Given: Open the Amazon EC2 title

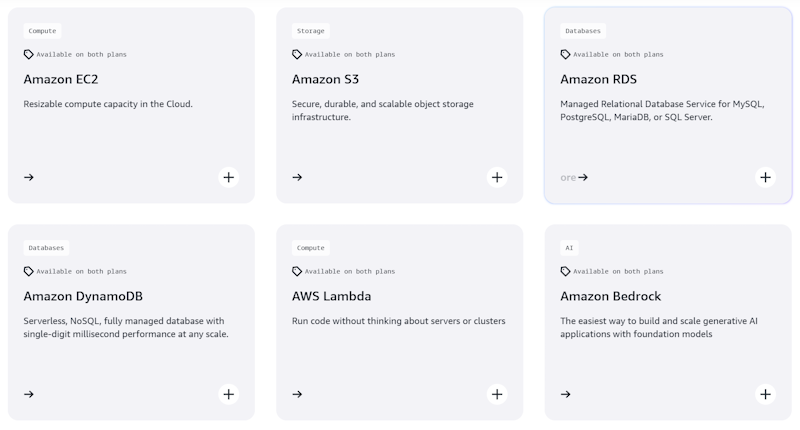Looking at the screenshot, I should tap(61, 79).
